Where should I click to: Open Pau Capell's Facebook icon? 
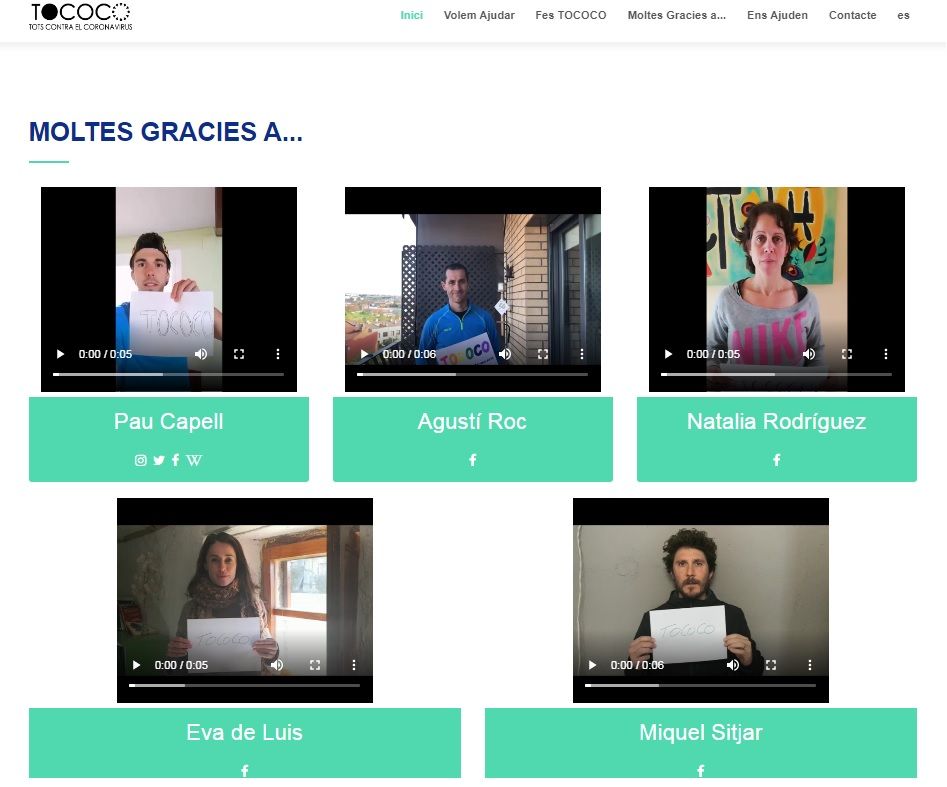176,460
